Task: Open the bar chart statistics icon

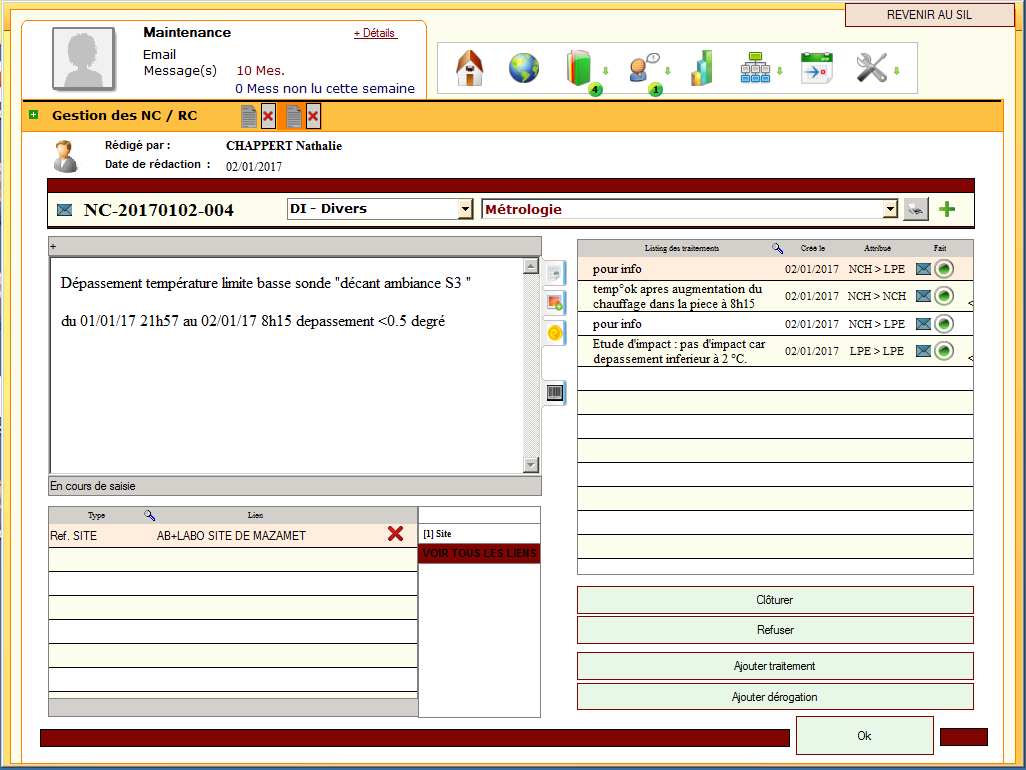Action: [x=702, y=69]
